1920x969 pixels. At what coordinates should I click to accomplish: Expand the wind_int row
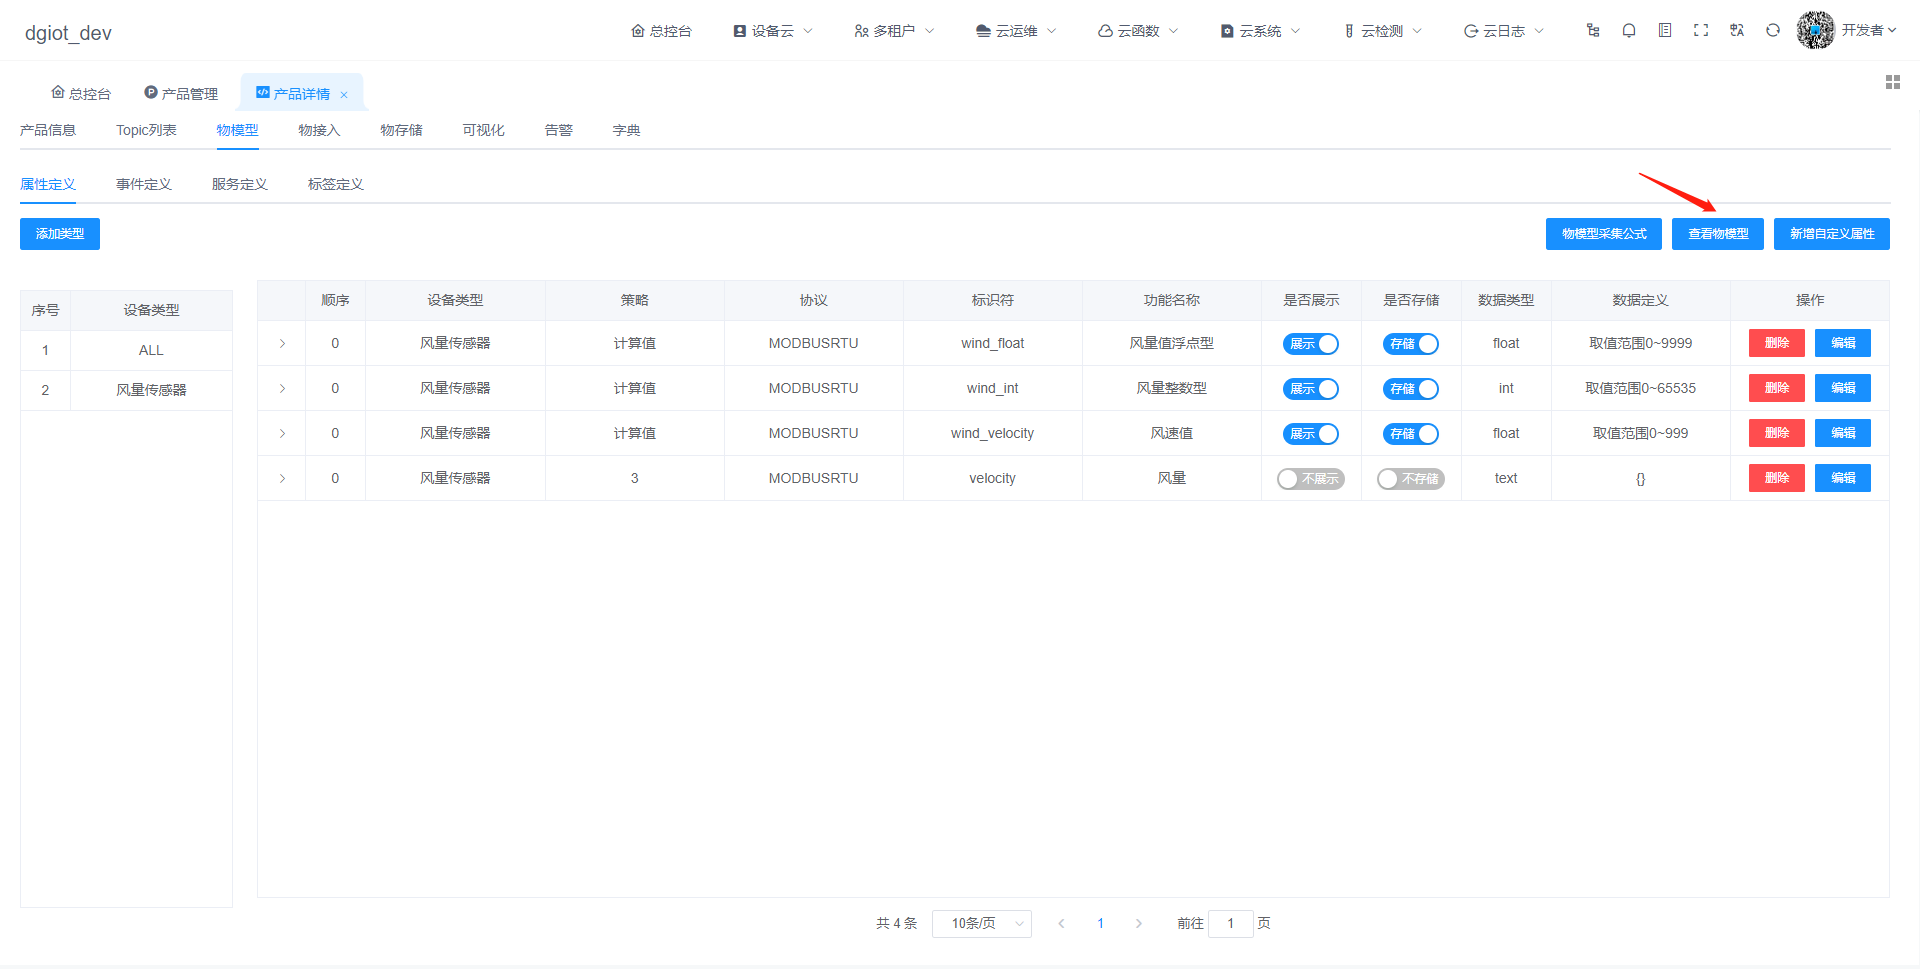282,388
